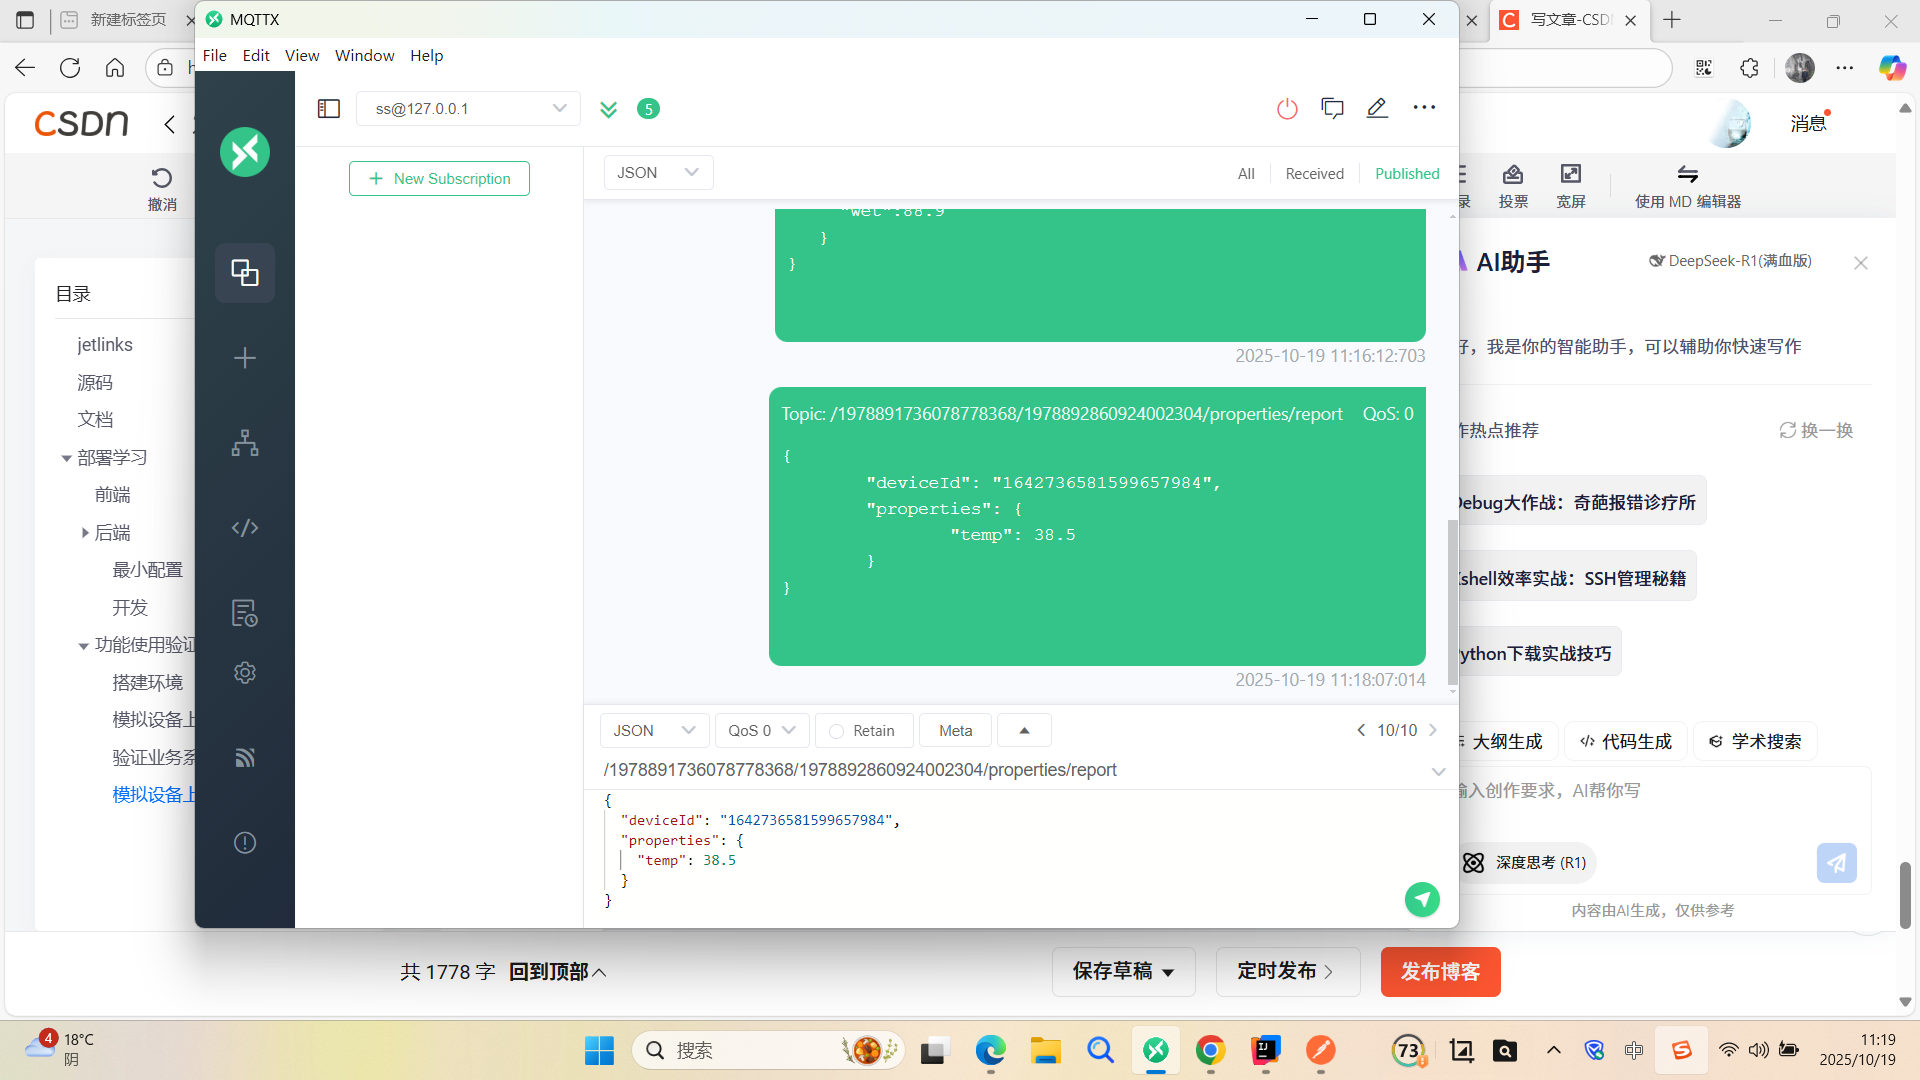The height and width of the screenshot is (1080, 1920).
Task: Click the power disconnect icon
Action: [x=1287, y=108]
